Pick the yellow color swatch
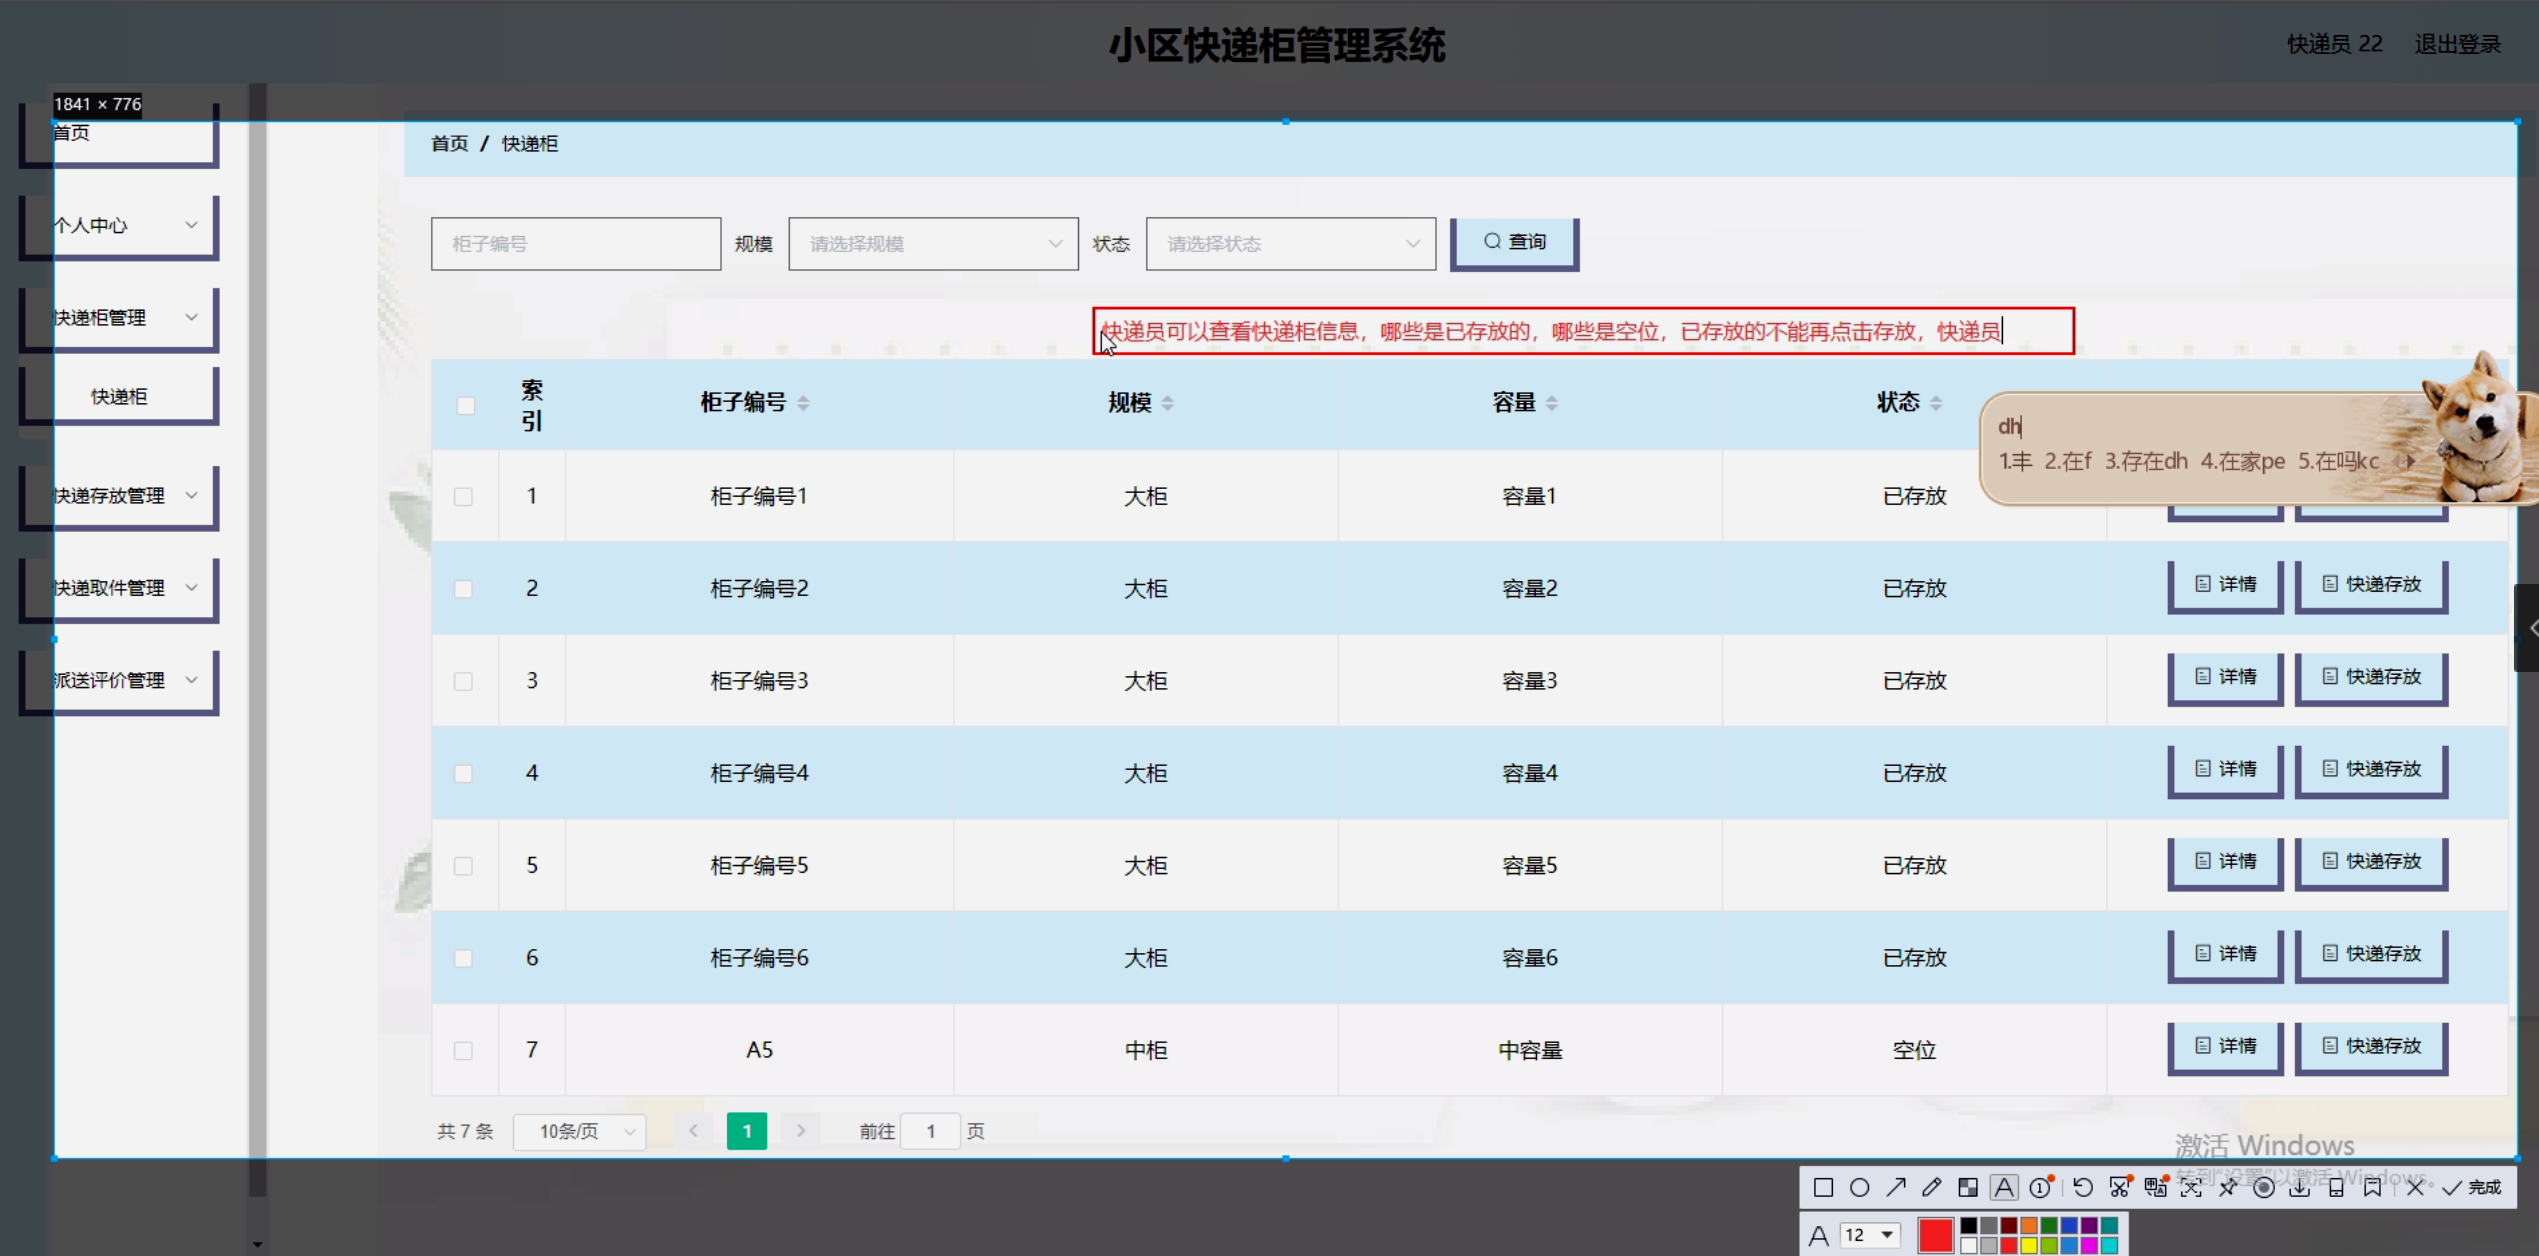The height and width of the screenshot is (1256, 2539). coord(2028,1245)
